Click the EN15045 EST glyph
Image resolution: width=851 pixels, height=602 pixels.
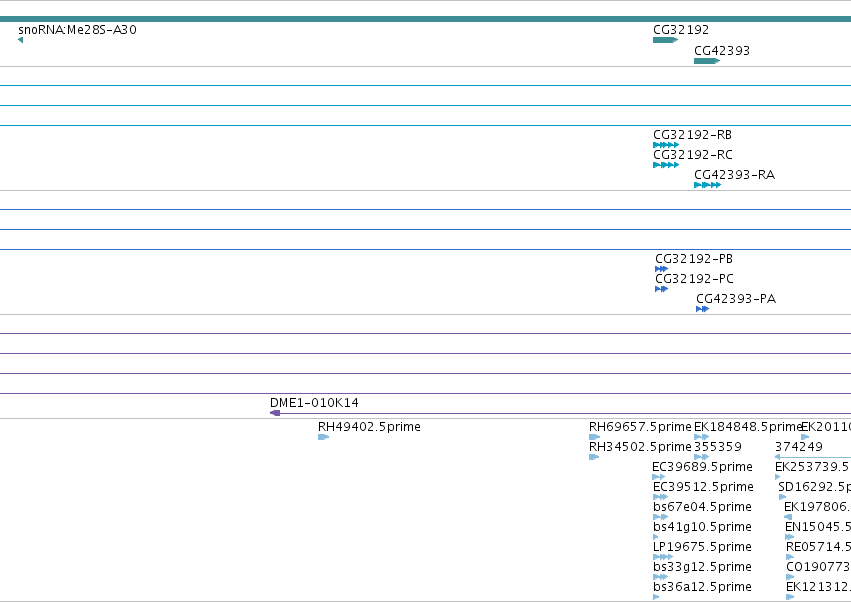tap(790, 537)
